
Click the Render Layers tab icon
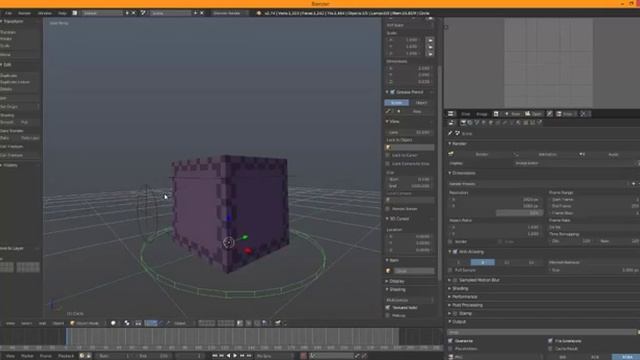470,122
